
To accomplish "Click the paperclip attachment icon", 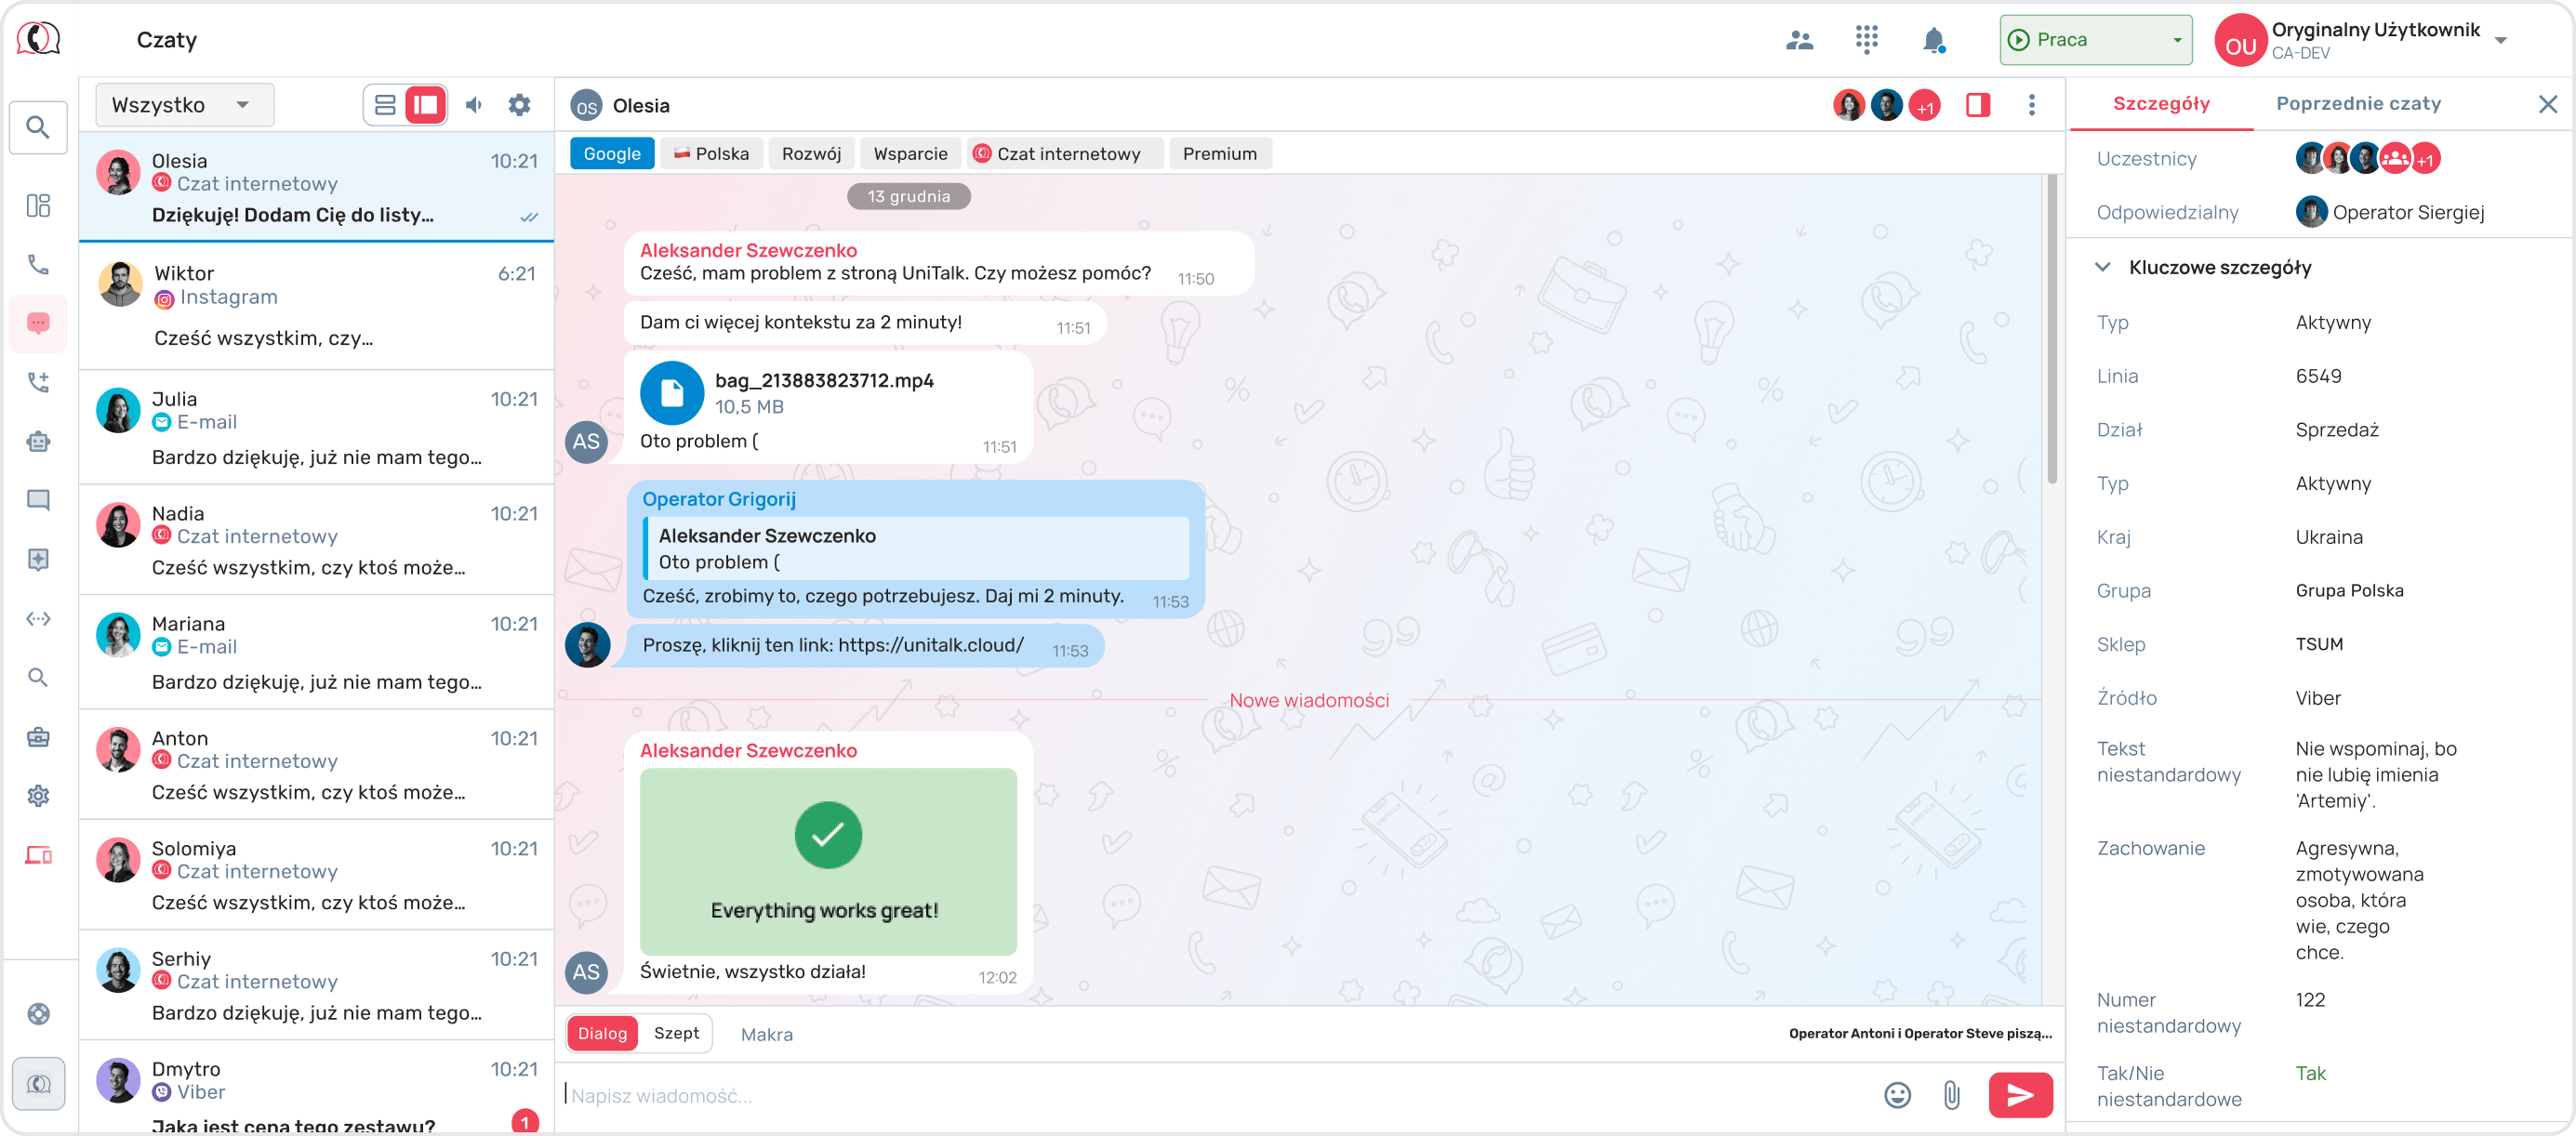I will click(x=1951, y=1095).
